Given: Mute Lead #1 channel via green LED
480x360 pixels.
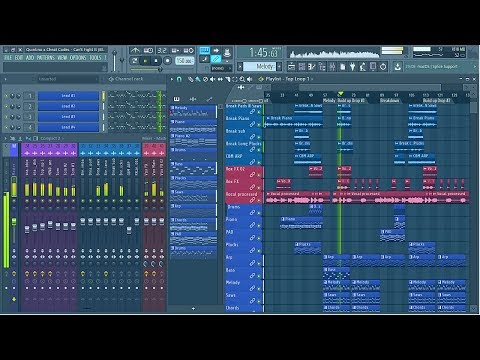Looking at the screenshot, I should pyautogui.click(x=6, y=96).
